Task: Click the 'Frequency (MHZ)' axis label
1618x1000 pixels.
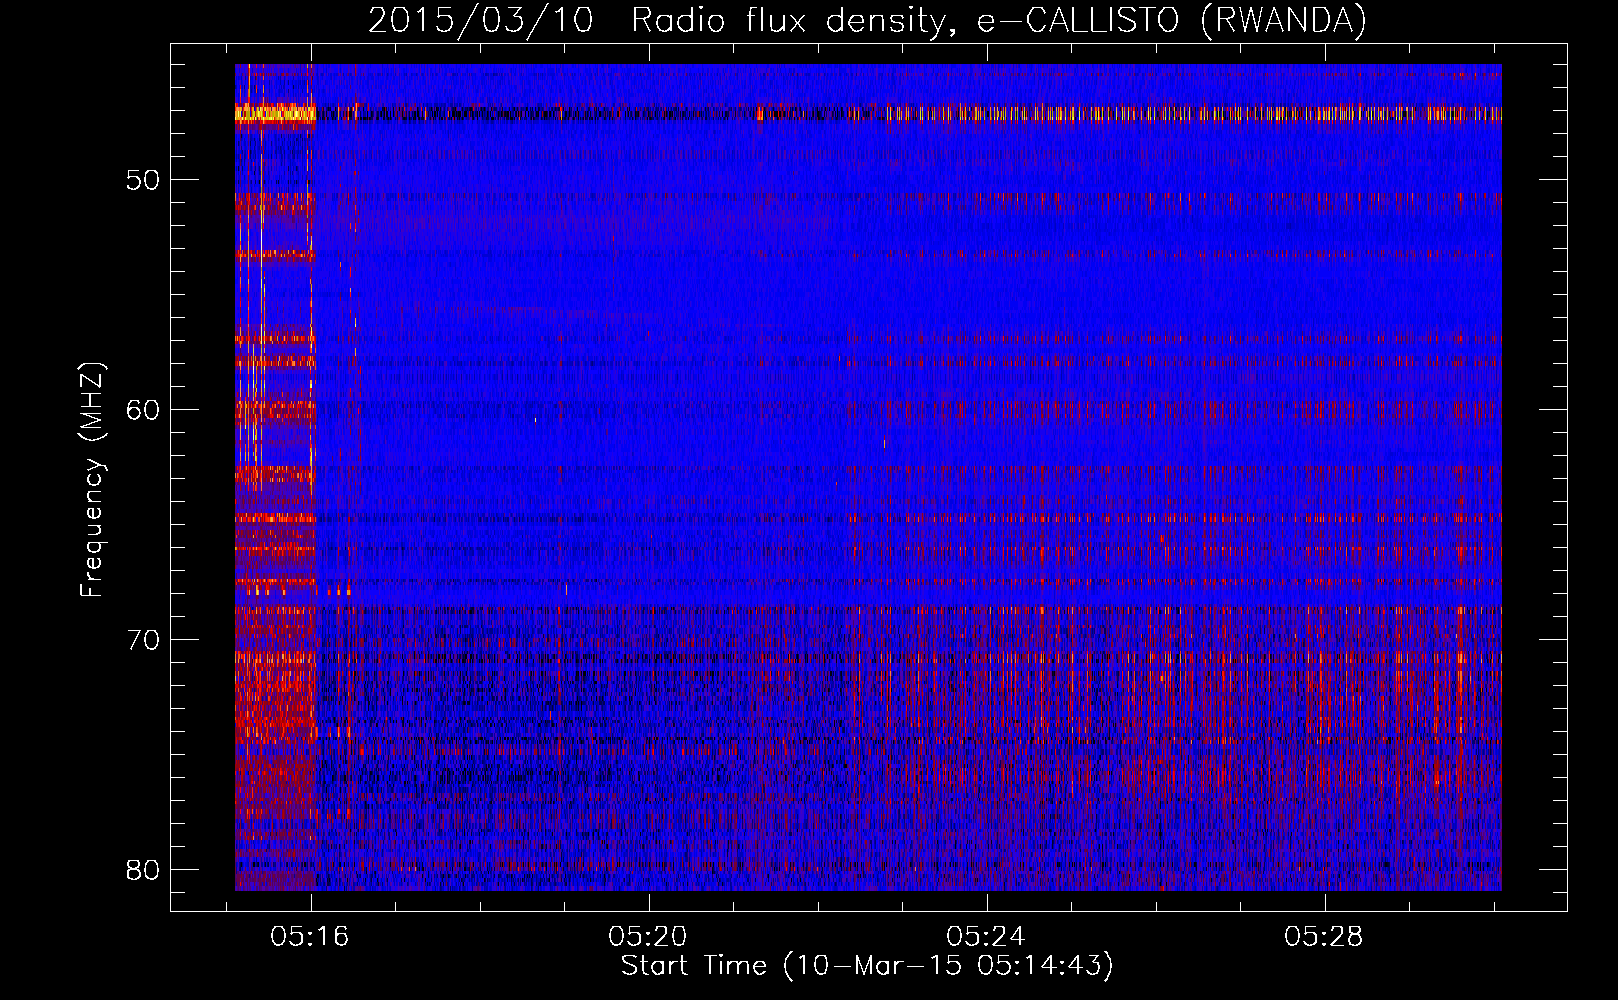Action: point(92,480)
